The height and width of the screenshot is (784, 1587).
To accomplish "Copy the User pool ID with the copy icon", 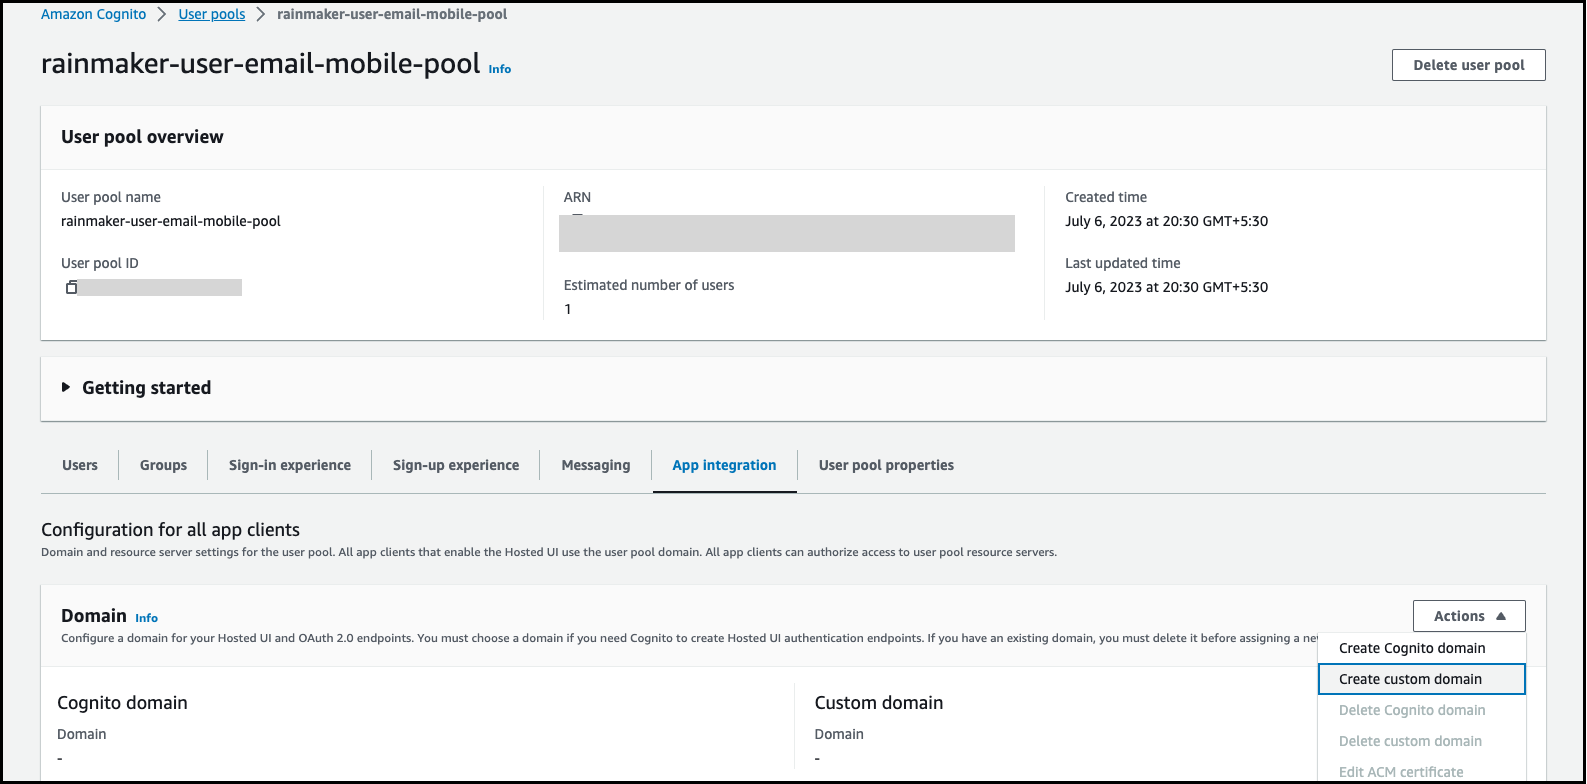I will tap(71, 288).
